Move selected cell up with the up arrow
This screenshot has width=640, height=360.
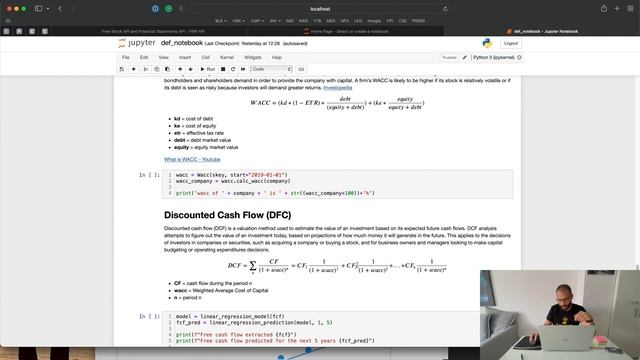pyautogui.click(x=180, y=69)
